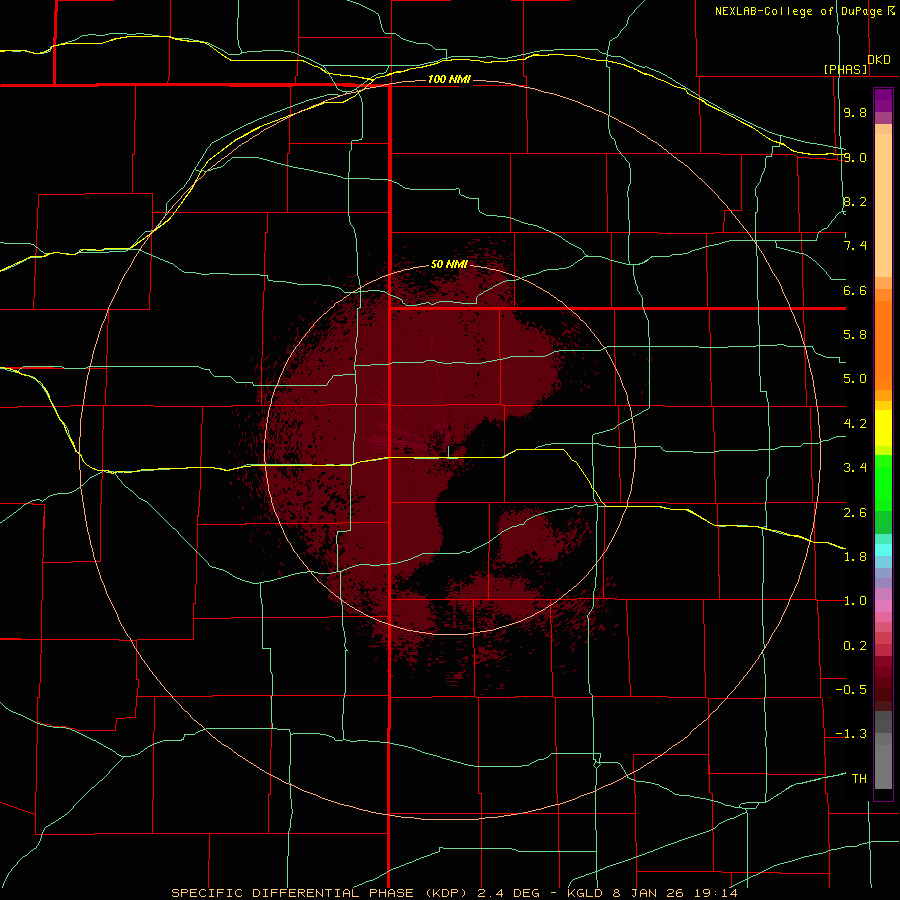Click the KGLD station identifier
This screenshot has height=900, width=900.
point(585,893)
